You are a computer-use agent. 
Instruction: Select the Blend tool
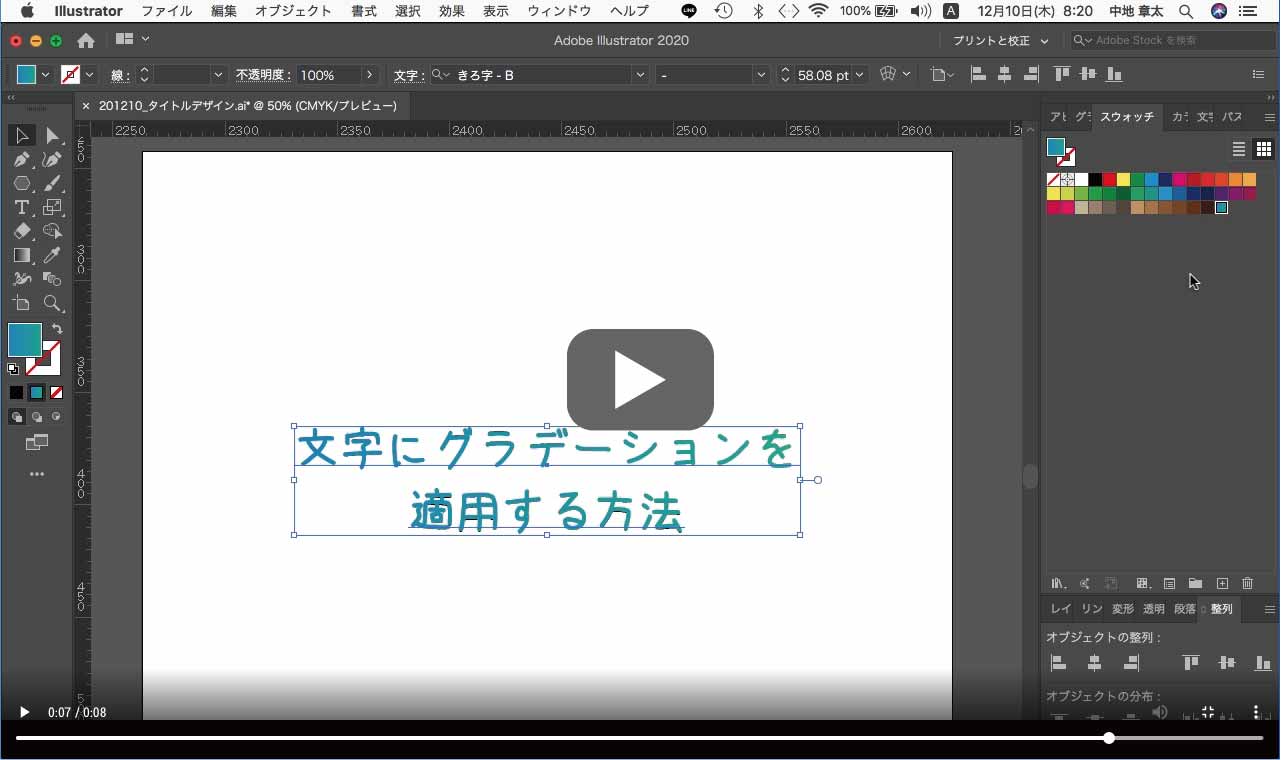tap(52, 279)
